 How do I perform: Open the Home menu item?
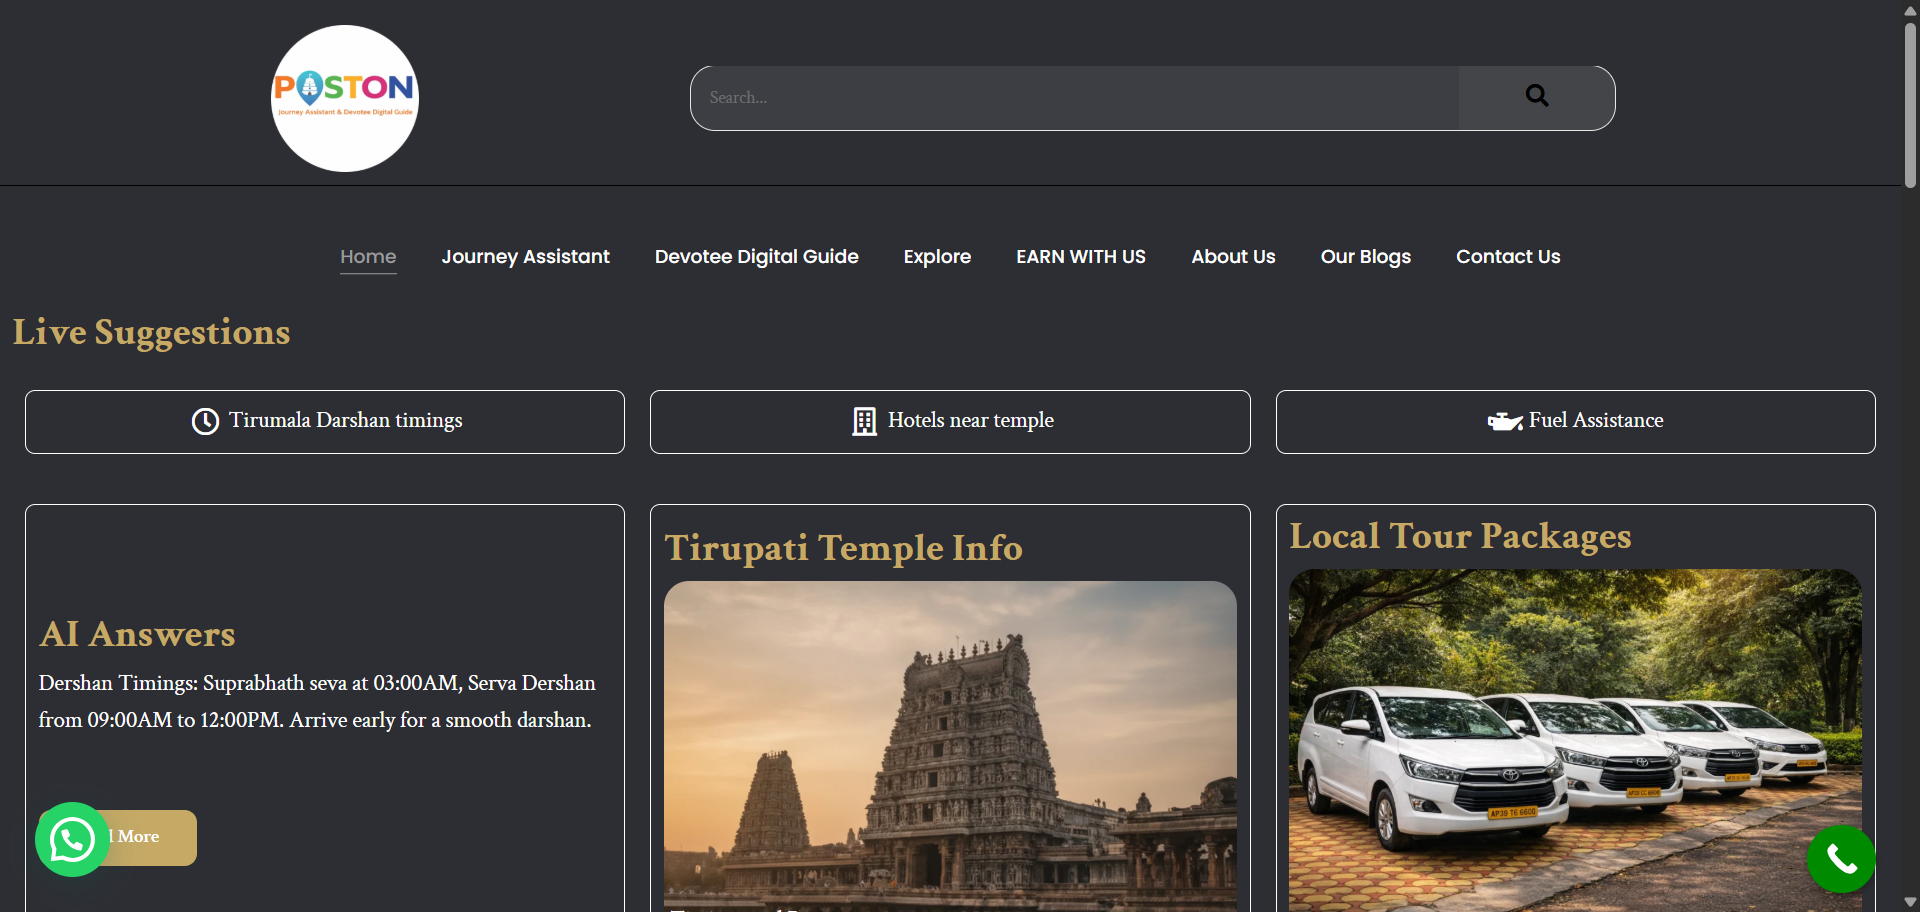(368, 257)
